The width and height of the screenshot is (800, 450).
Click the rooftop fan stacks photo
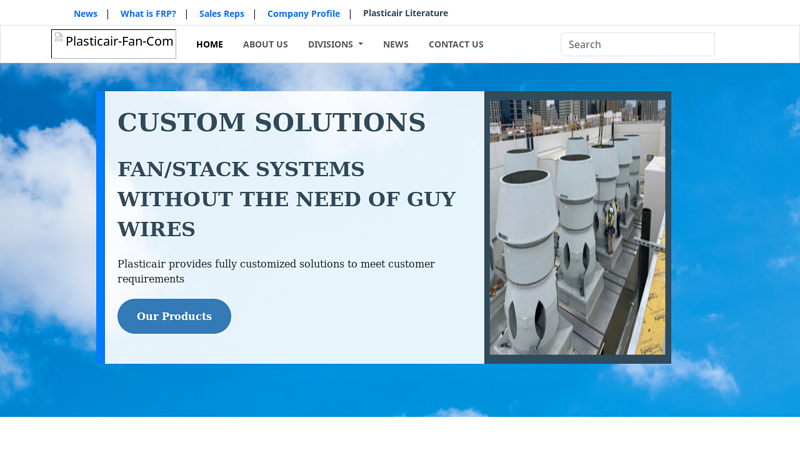click(x=578, y=228)
